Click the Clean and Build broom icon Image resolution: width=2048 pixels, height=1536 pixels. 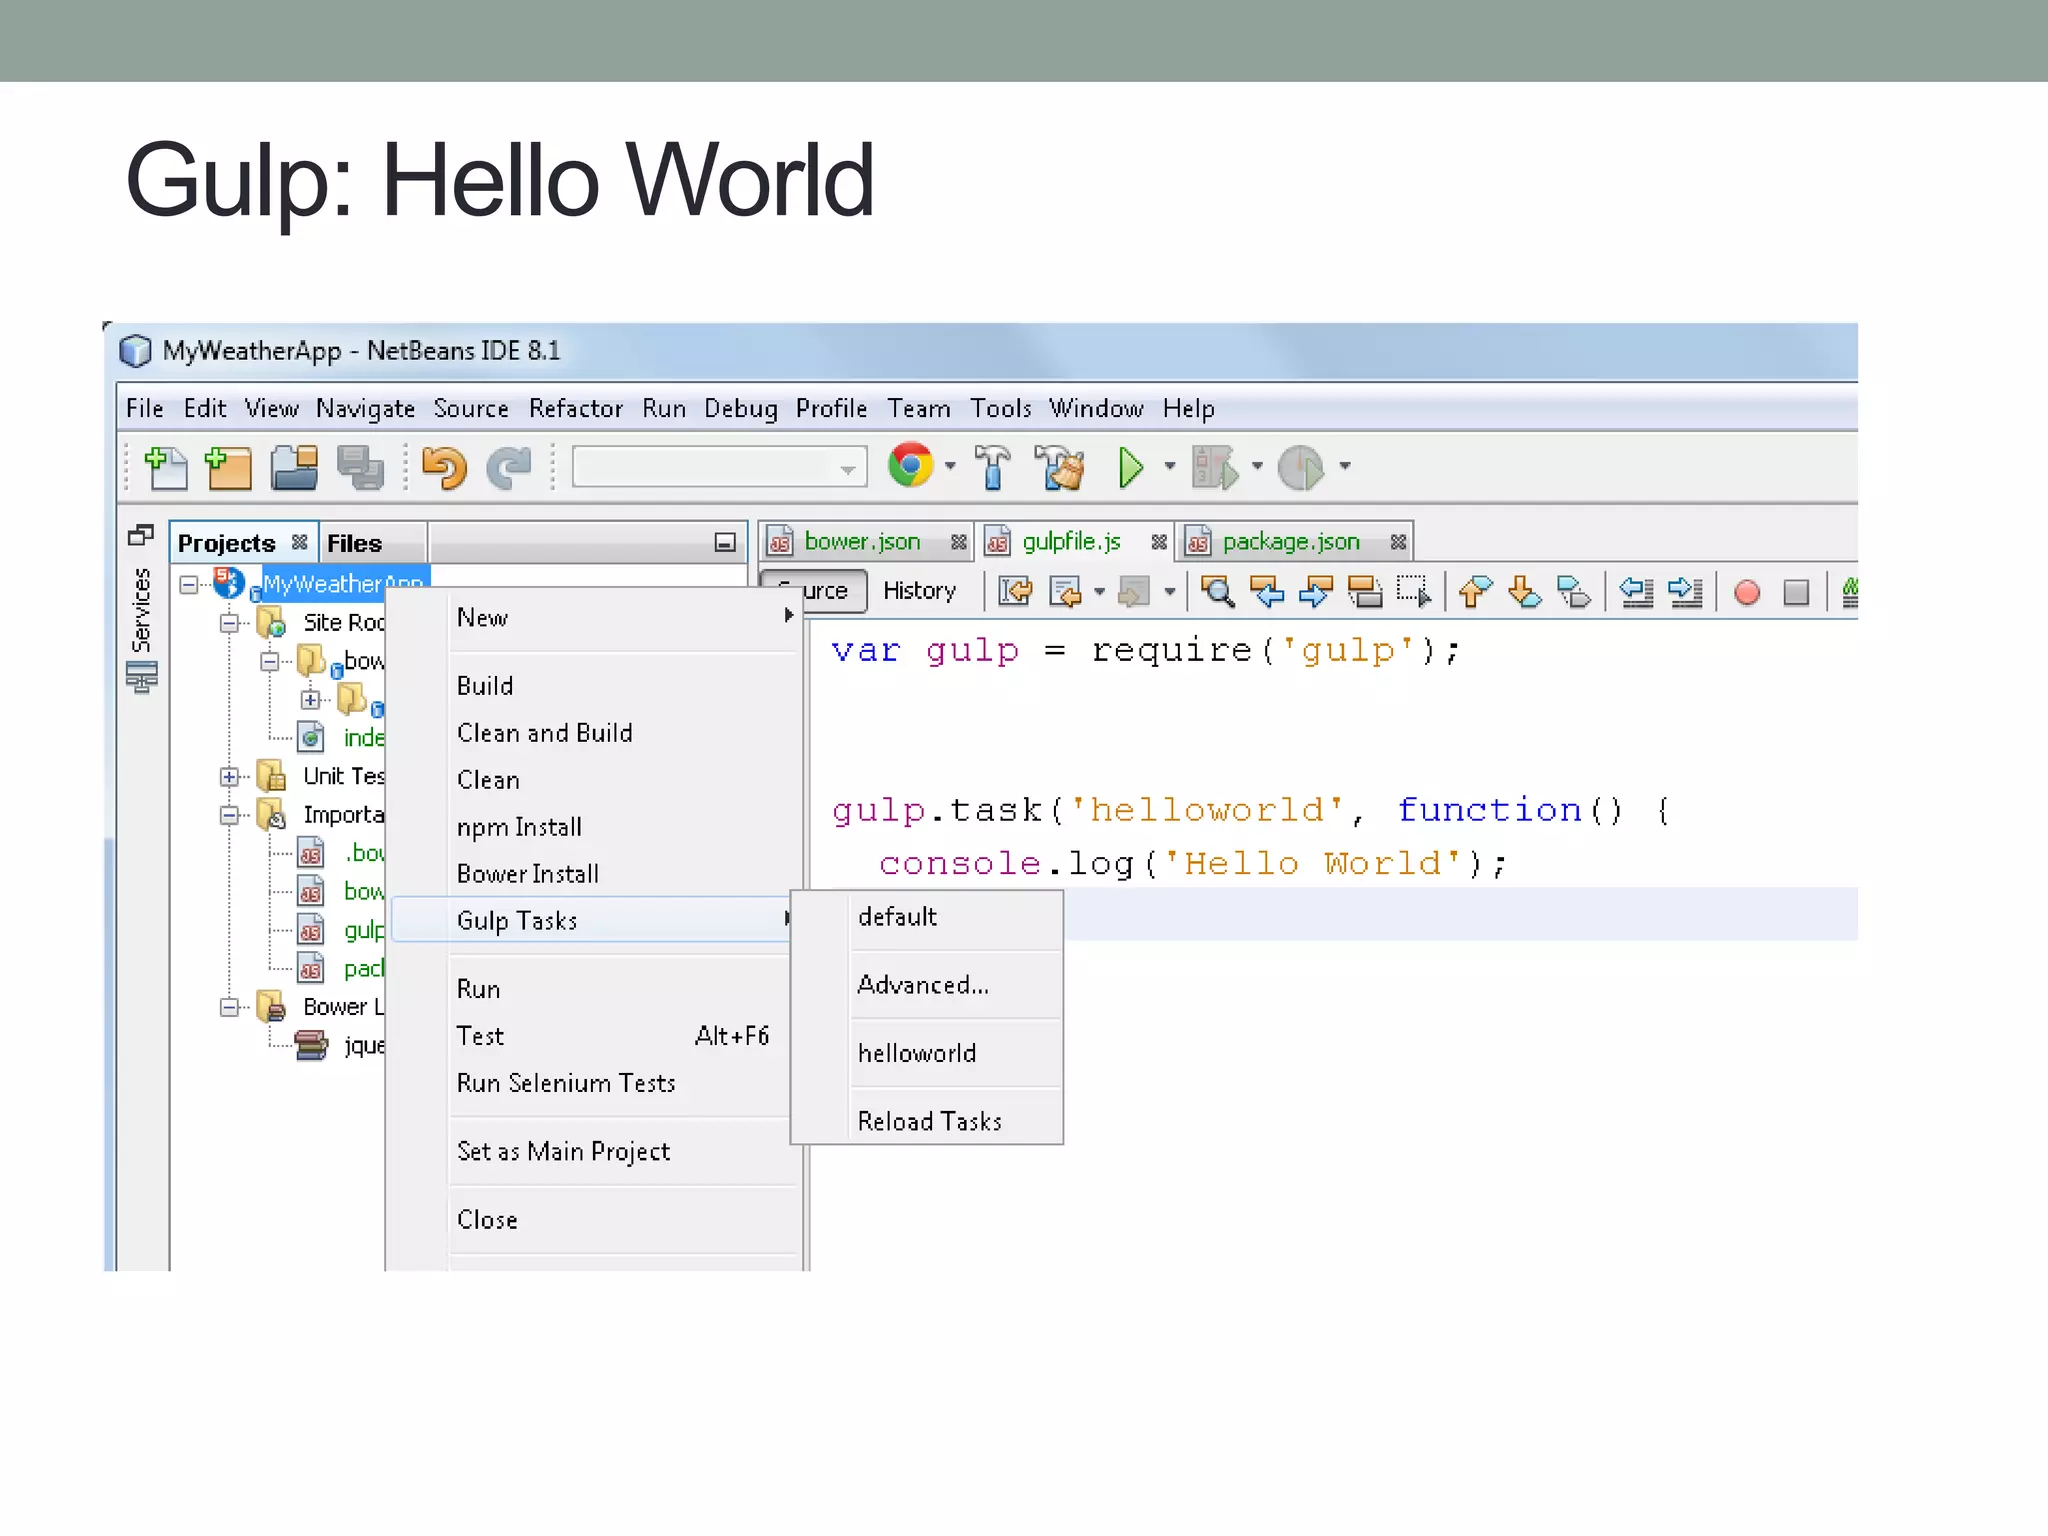tap(1060, 467)
